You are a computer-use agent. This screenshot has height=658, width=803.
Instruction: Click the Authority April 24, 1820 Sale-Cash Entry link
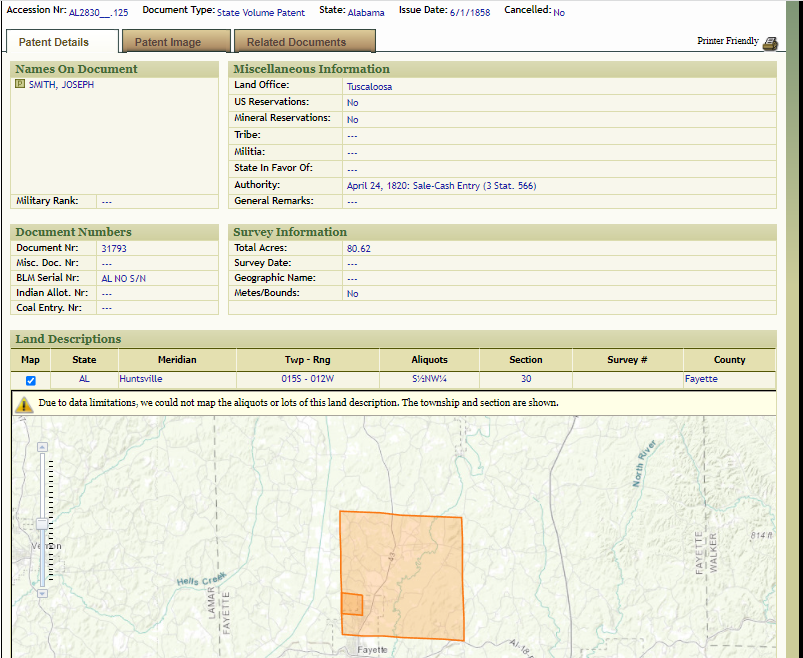point(441,185)
